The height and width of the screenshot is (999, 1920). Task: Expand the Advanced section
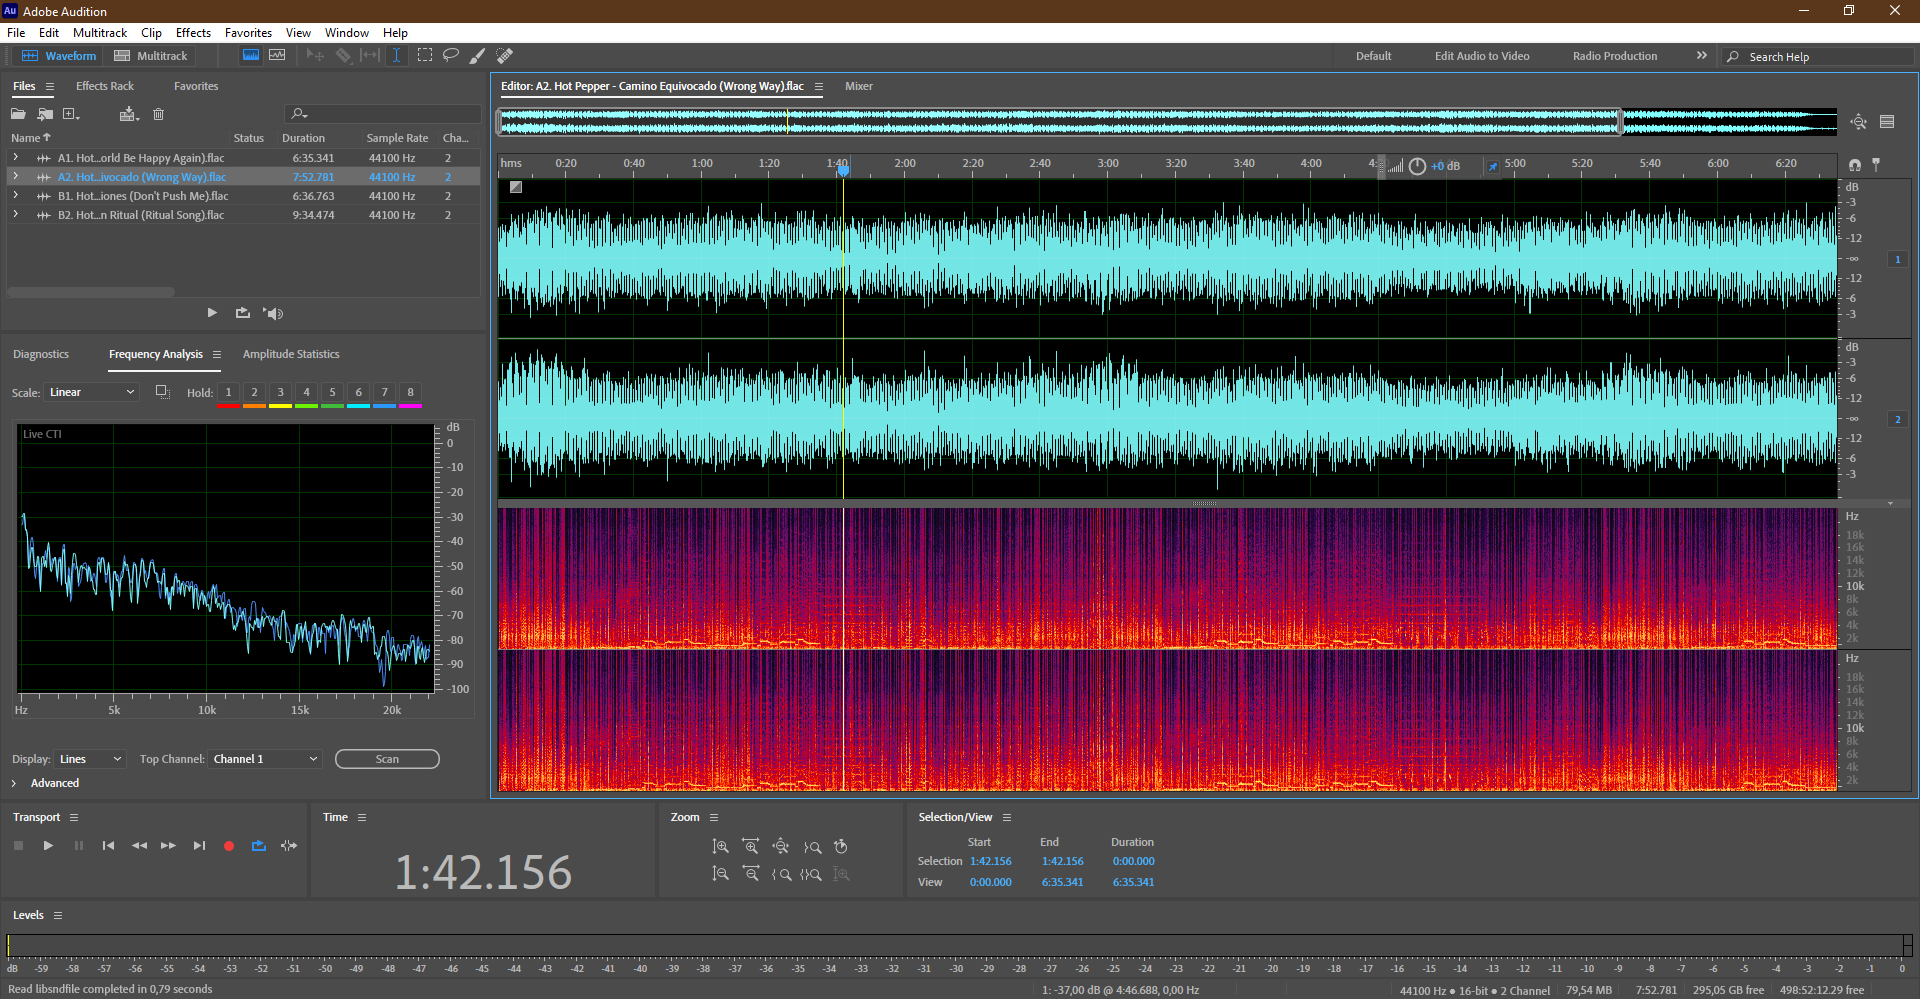pyautogui.click(x=14, y=783)
